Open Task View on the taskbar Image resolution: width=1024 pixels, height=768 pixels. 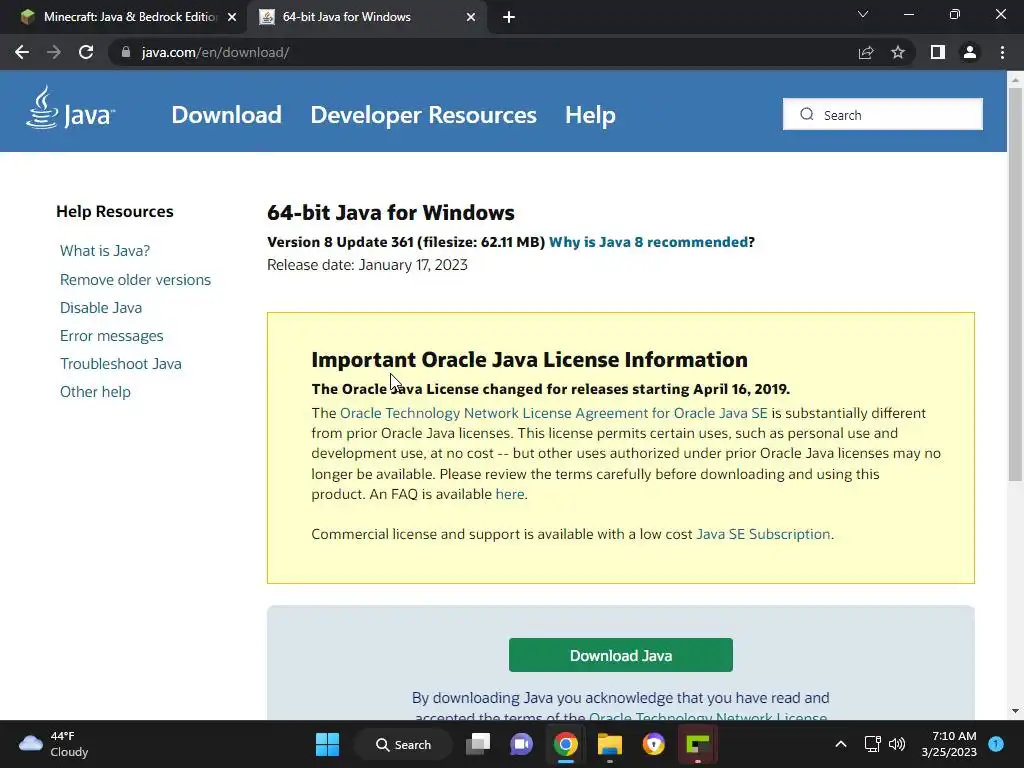click(478, 744)
